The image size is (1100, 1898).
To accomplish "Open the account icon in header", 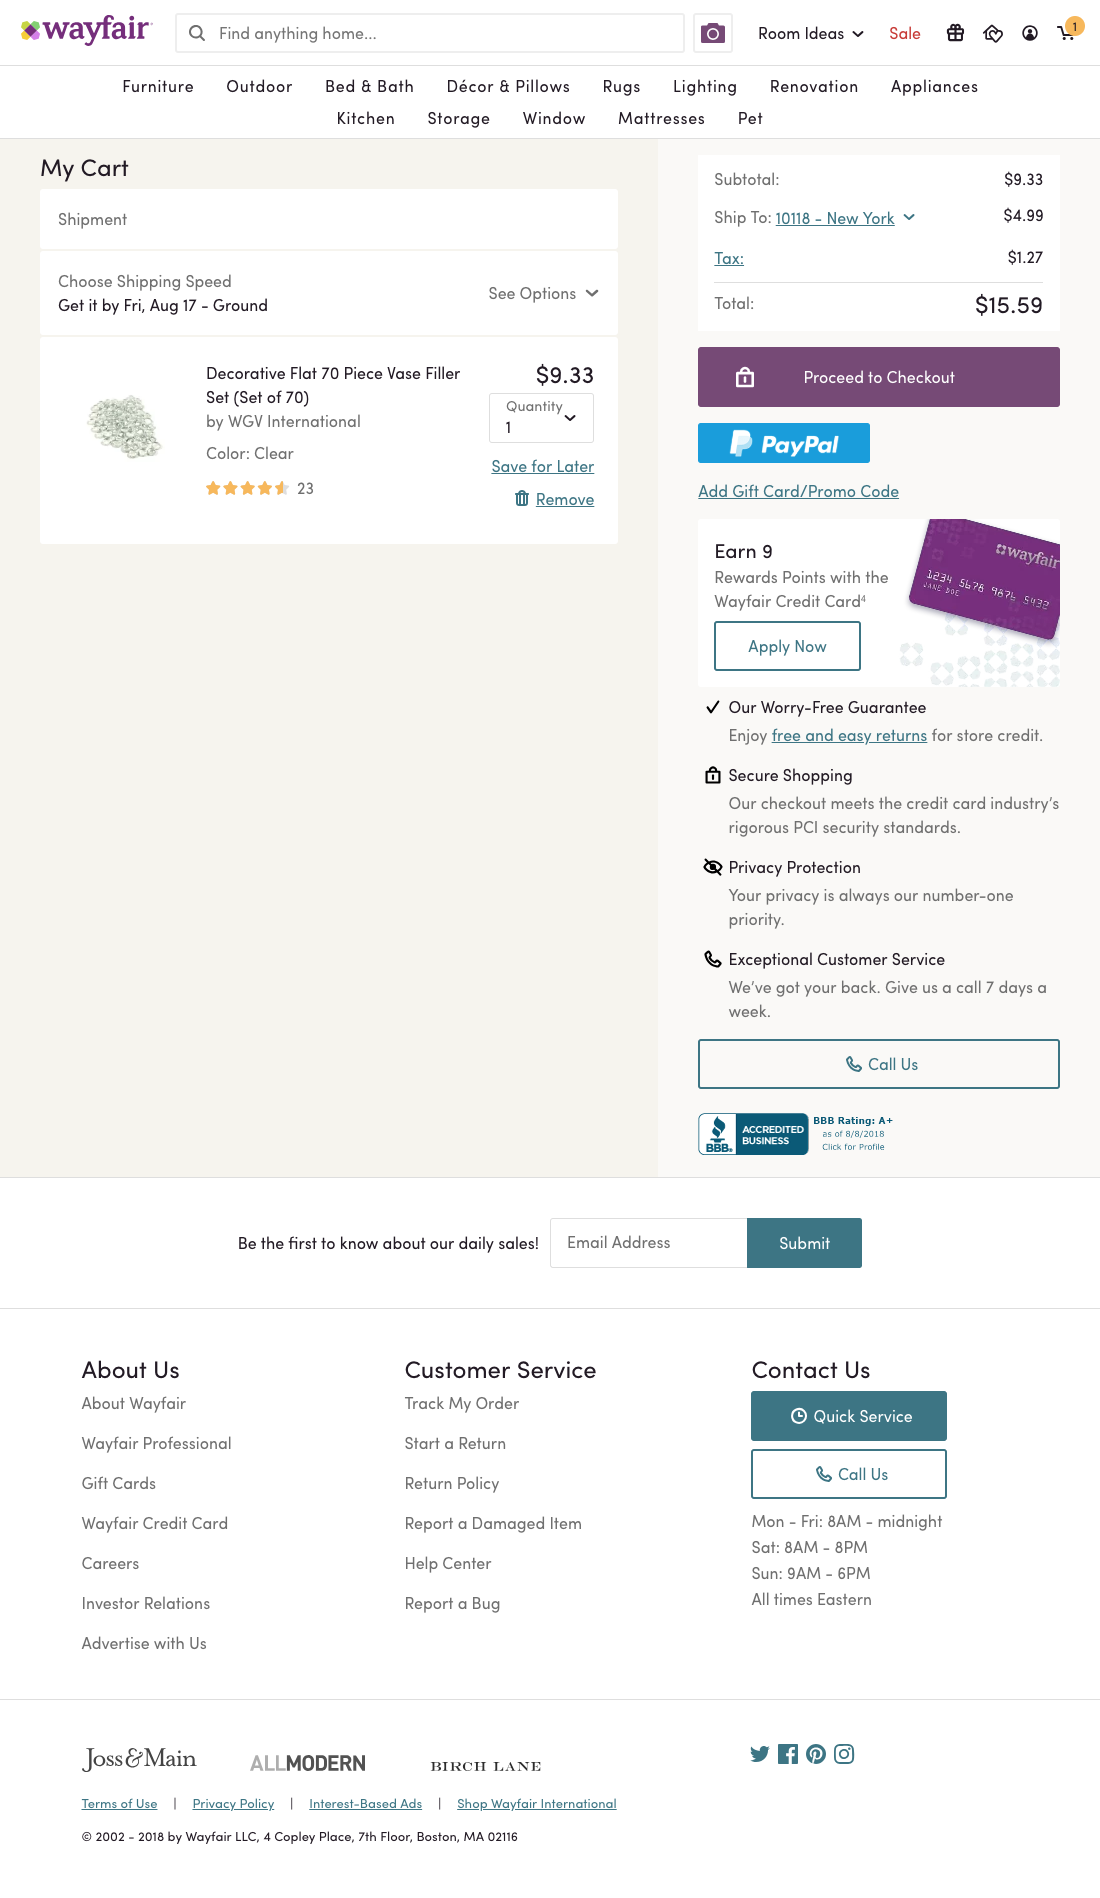I will [1031, 33].
